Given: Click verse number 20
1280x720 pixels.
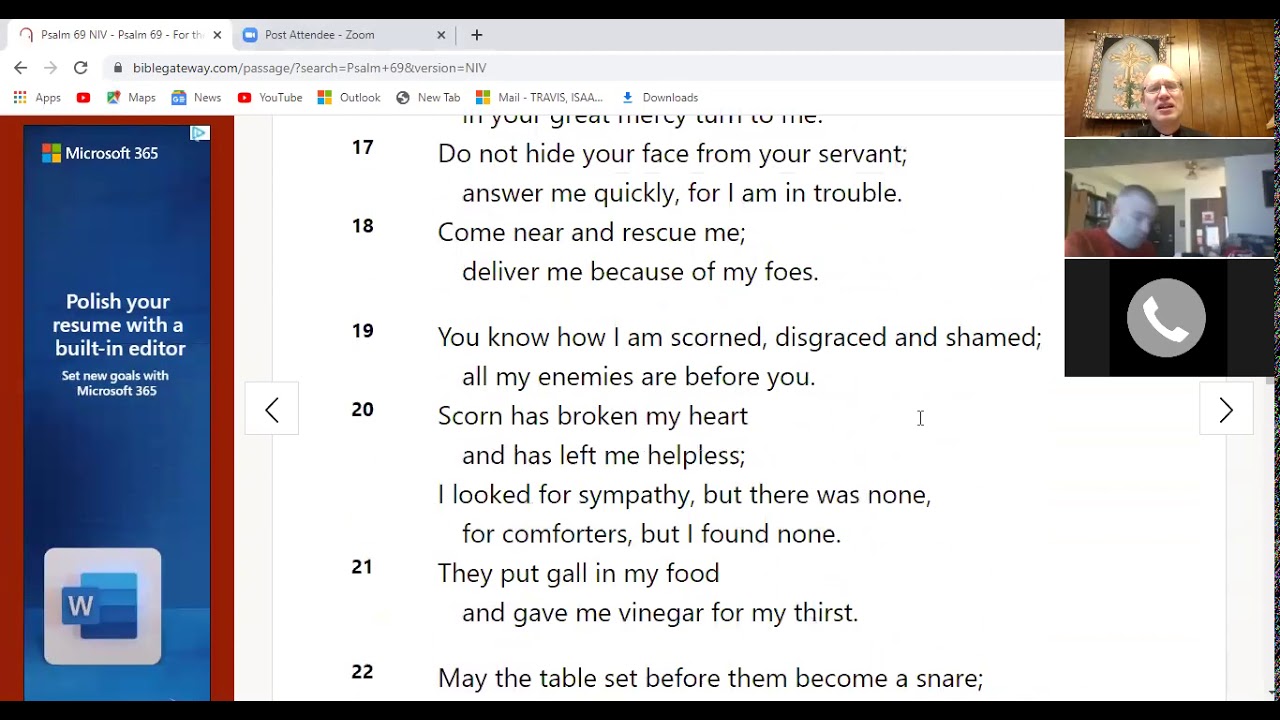Looking at the screenshot, I should [362, 409].
